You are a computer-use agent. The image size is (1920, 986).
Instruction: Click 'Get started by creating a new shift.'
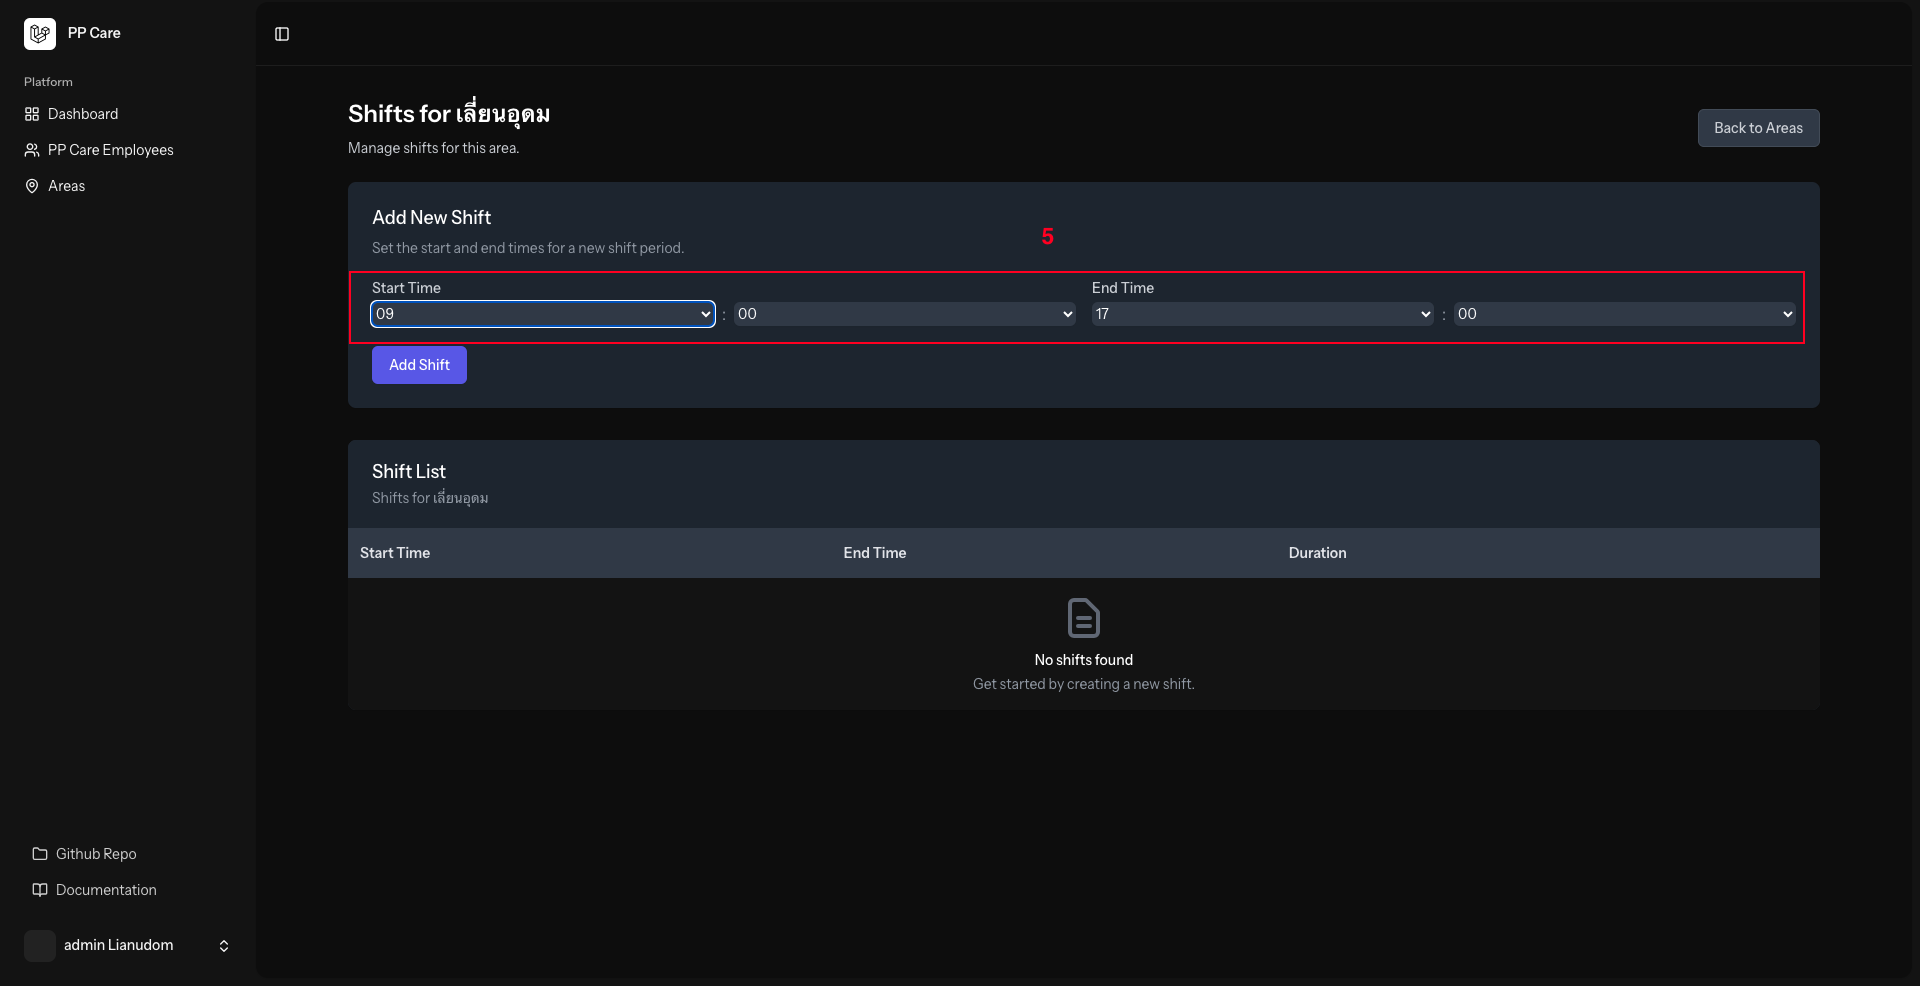[1084, 684]
